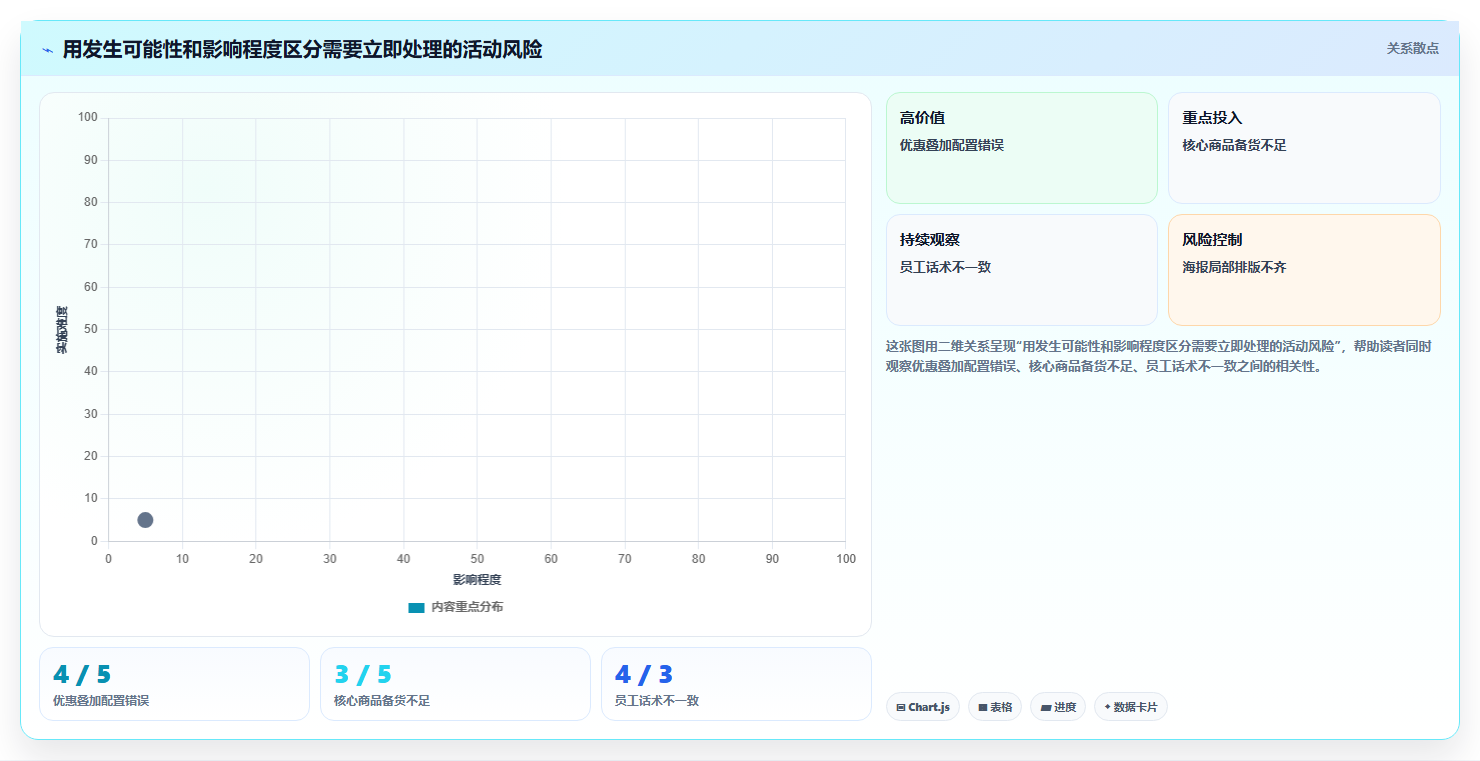Click the 3 / 5 核心商品备货不足 stat card

455,684
